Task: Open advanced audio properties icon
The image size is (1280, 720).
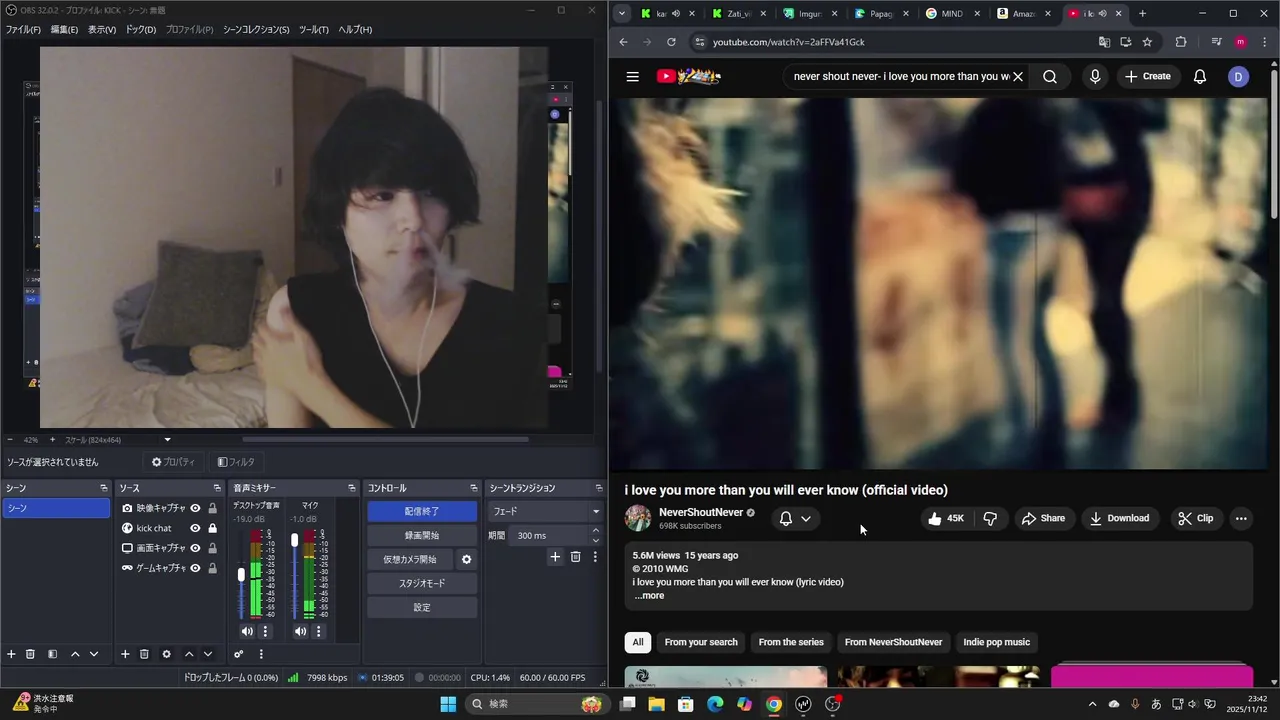Action: click(x=238, y=654)
